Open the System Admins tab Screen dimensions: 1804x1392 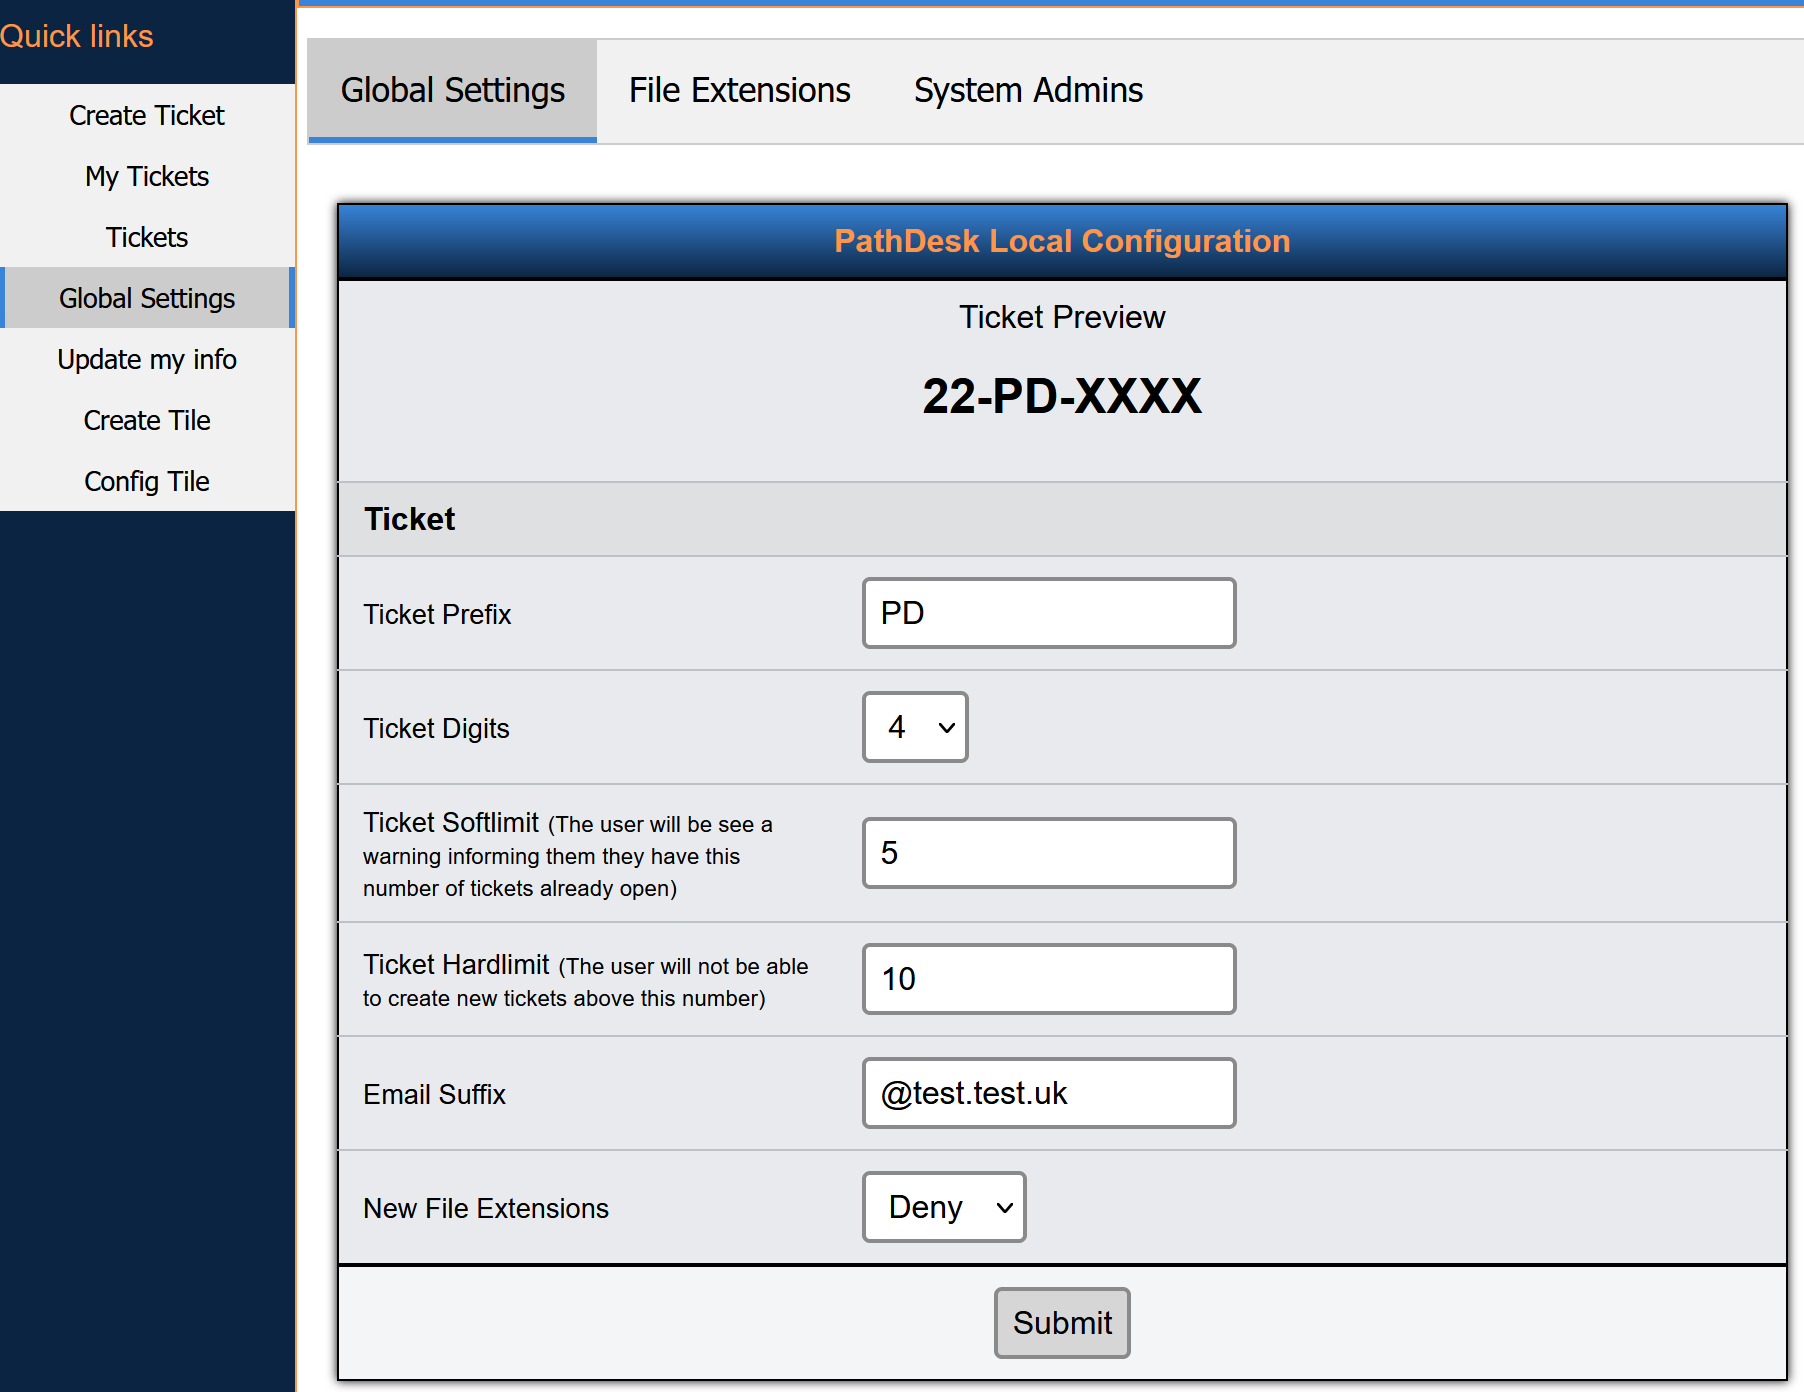(1027, 91)
